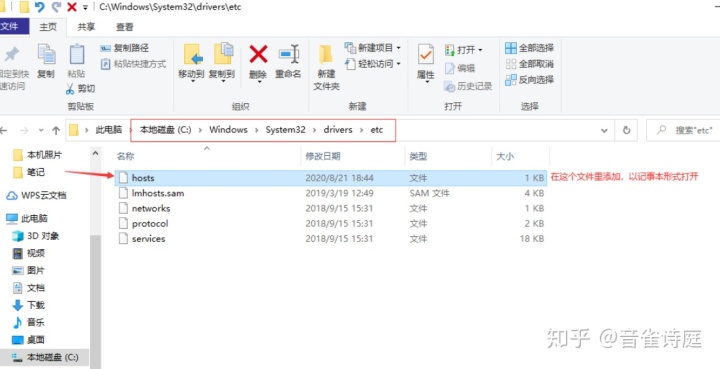Click the 剪切 scissors button
Viewport: 720px width, 369px height.
tap(80, 88)
